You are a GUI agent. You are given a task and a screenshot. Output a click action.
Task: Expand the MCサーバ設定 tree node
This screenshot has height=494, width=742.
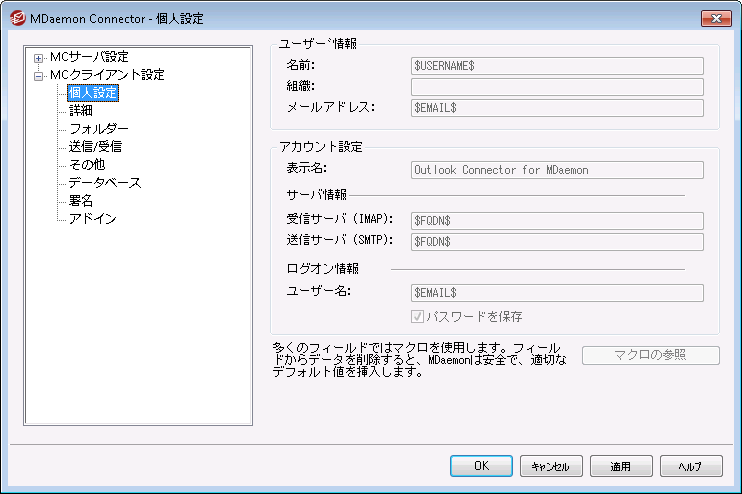pyautogui.click(x=38, y=58)
